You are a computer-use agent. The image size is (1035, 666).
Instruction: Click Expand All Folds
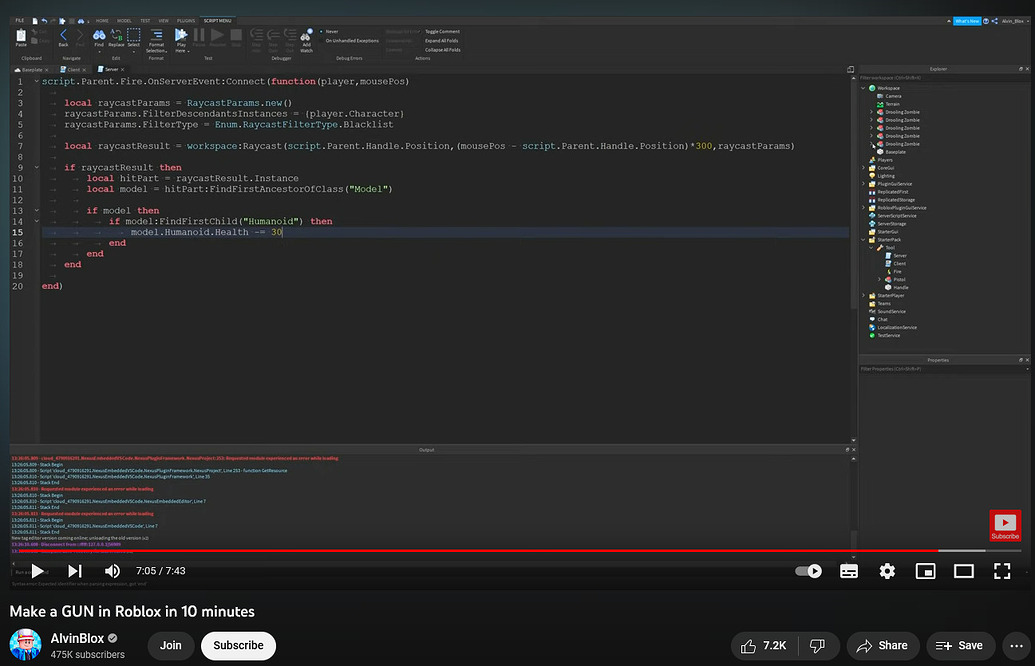pyautogui.click(x=442, y=40)
